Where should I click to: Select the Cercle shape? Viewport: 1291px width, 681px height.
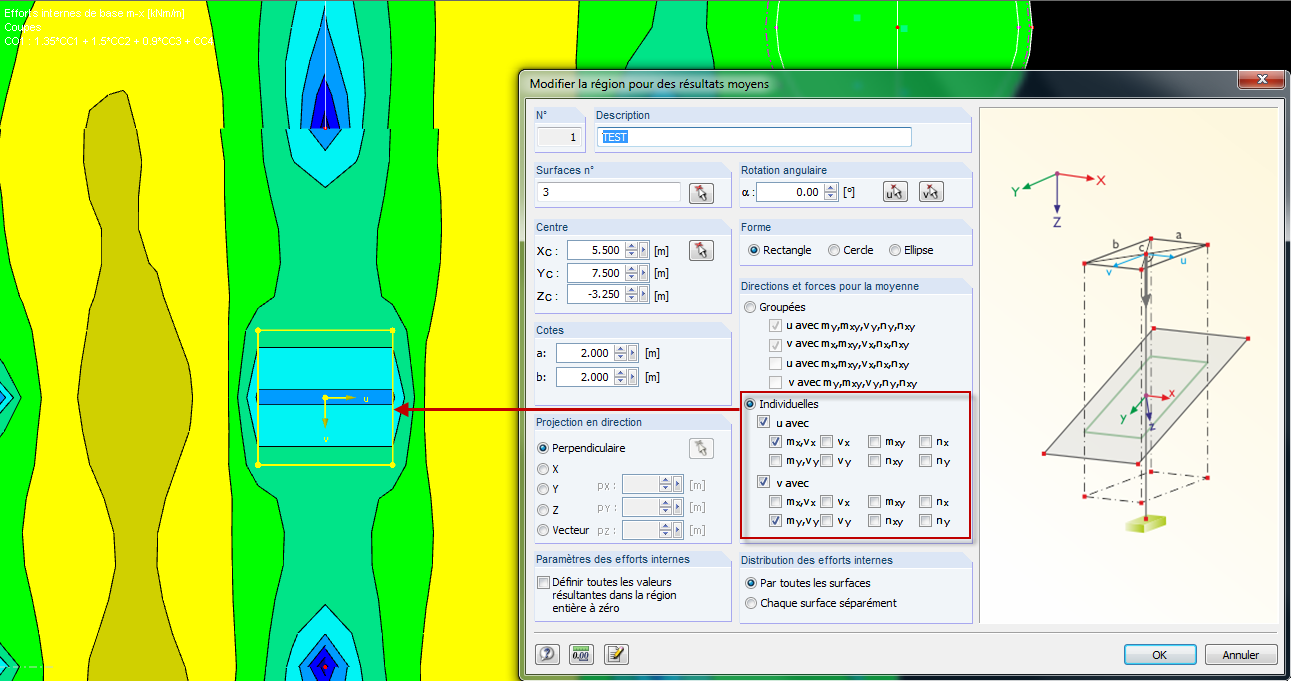click(x=836, y=249)
